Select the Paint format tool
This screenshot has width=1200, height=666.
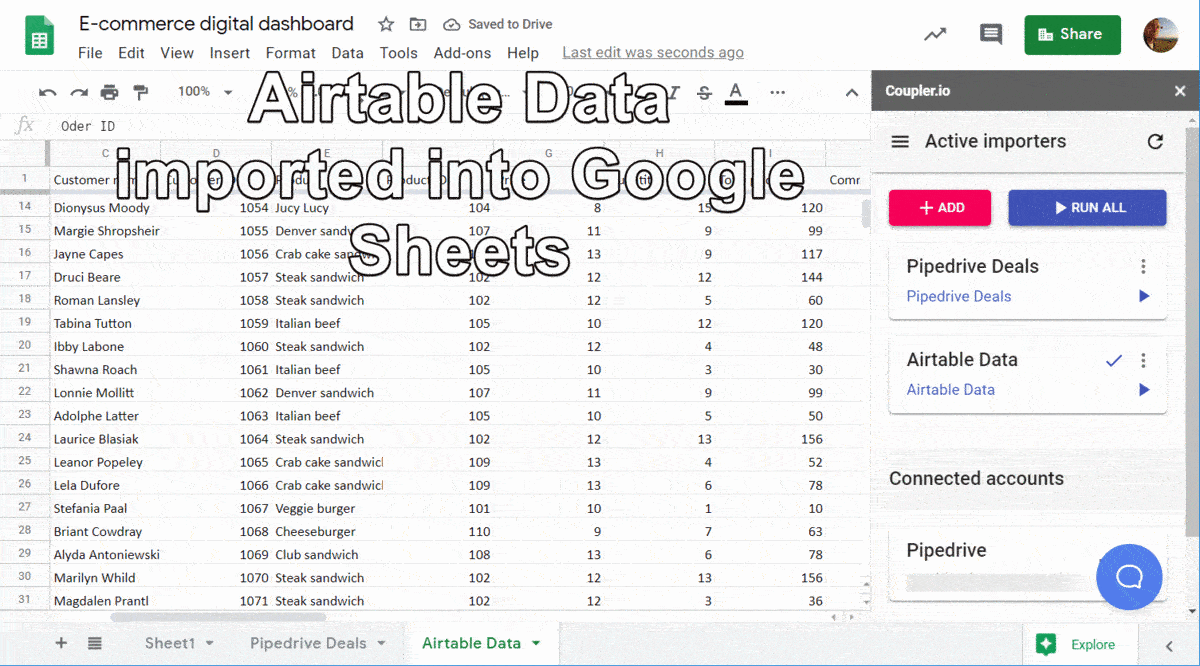point(140,91)
